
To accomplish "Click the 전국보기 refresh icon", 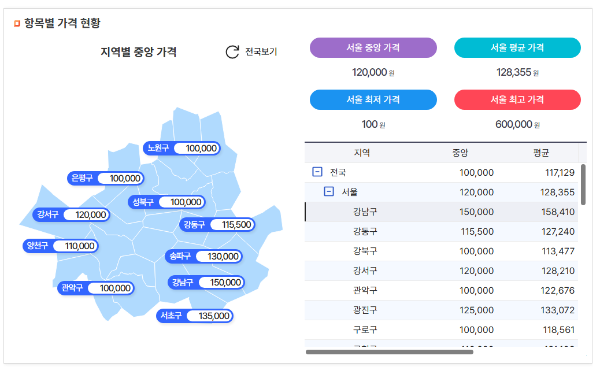I will coord(232,52).
